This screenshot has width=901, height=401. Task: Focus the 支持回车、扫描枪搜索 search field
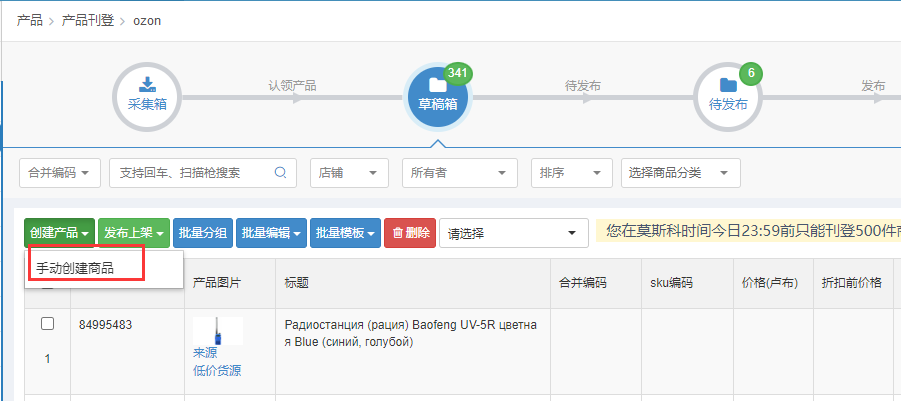[x=203, y=173]
